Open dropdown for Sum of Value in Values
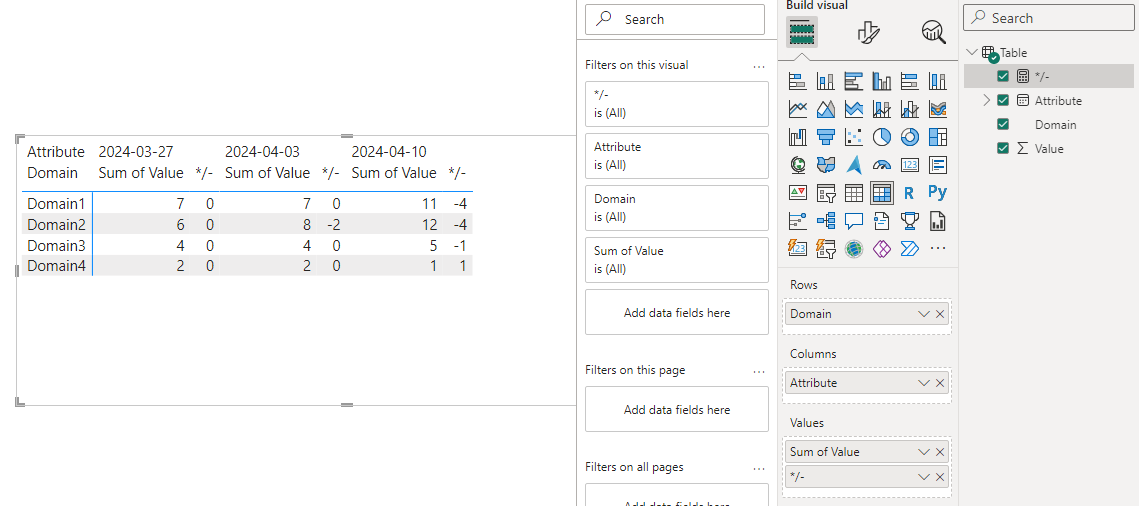Viewport: 1139px width, 506px height. [x=924, y=452]
